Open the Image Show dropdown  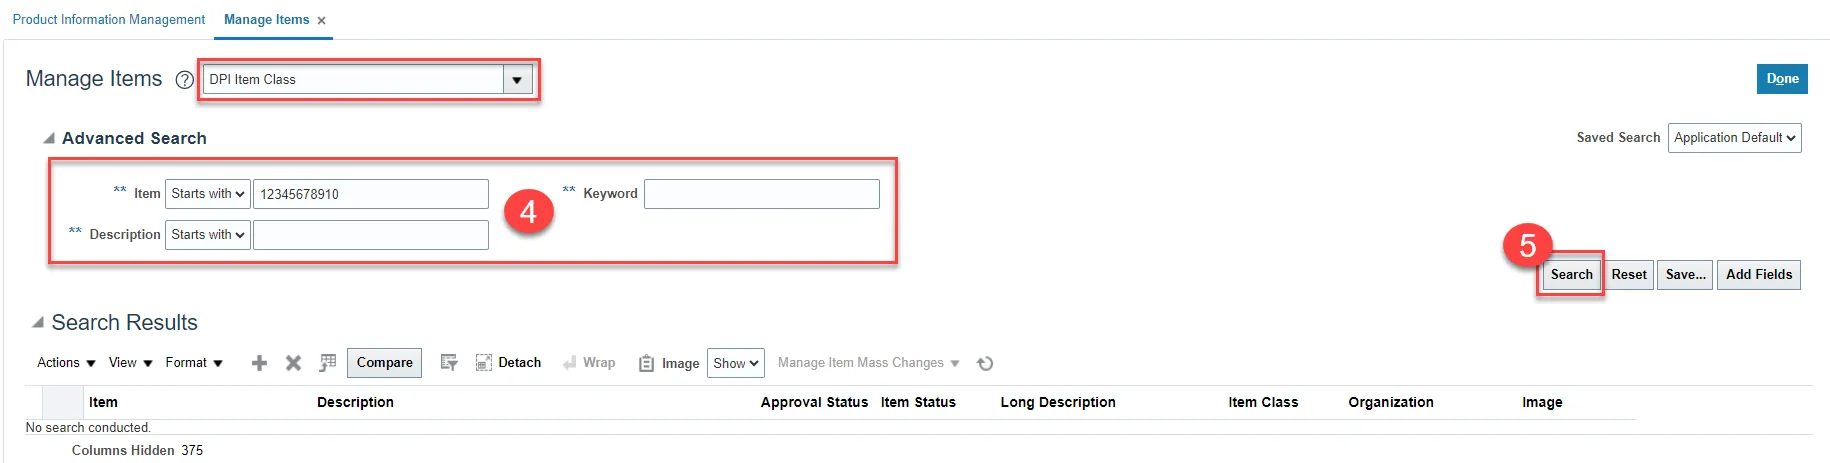(735, 363)
